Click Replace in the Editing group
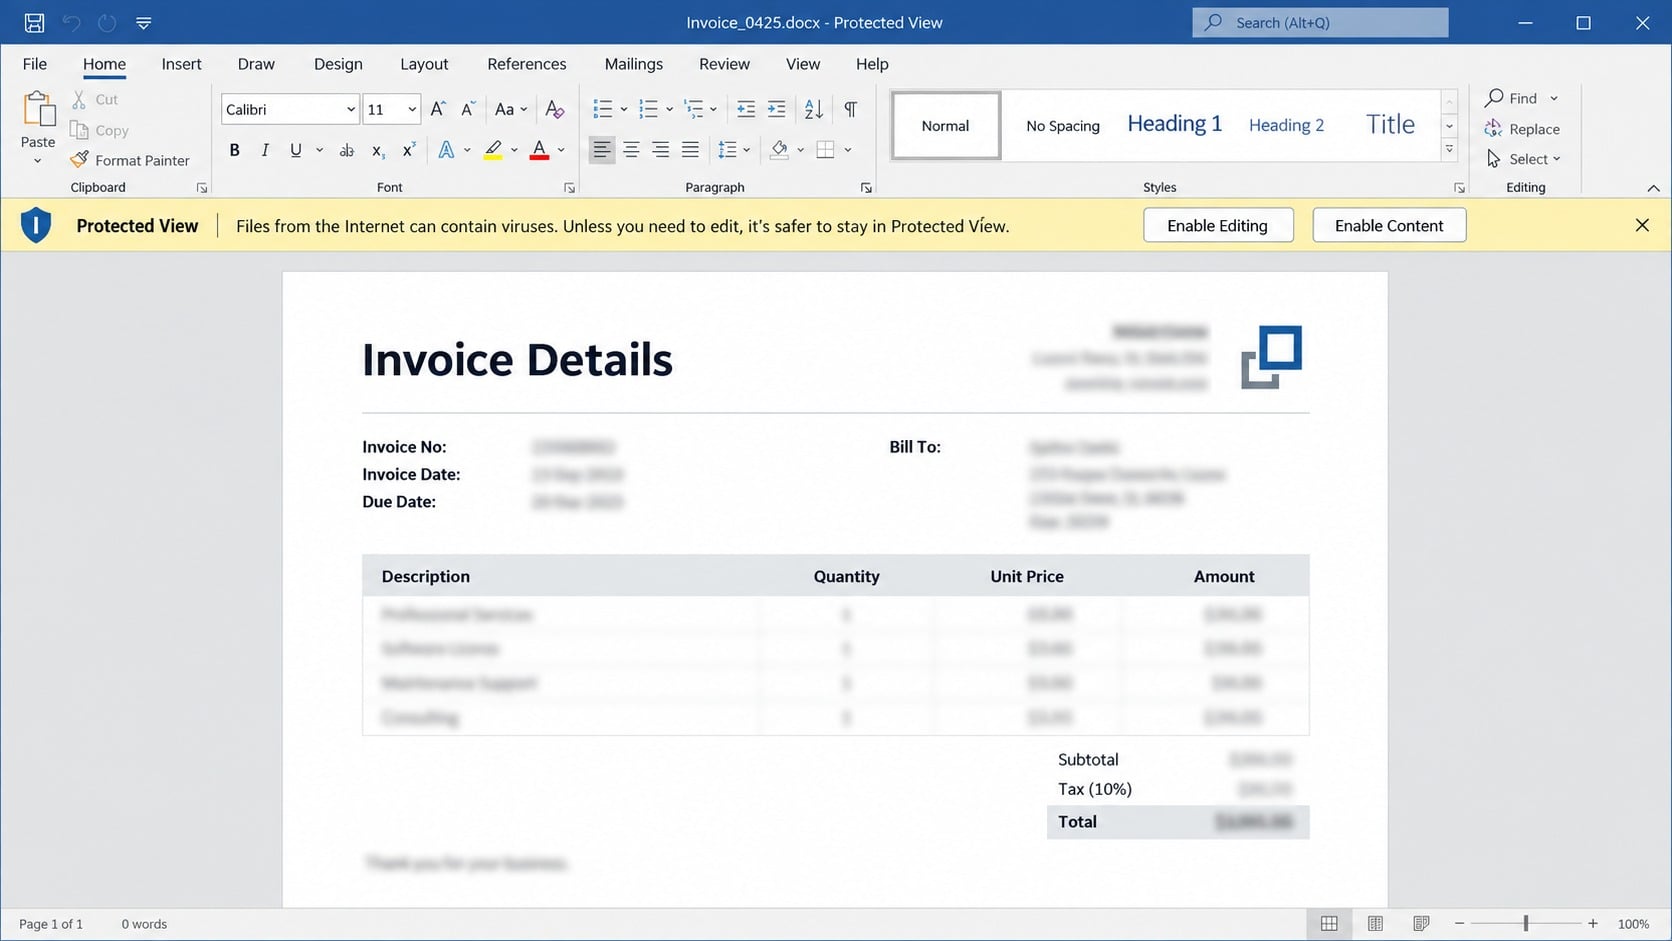This screenshot has width=1672, height=941. click(x=1522, y=129)
